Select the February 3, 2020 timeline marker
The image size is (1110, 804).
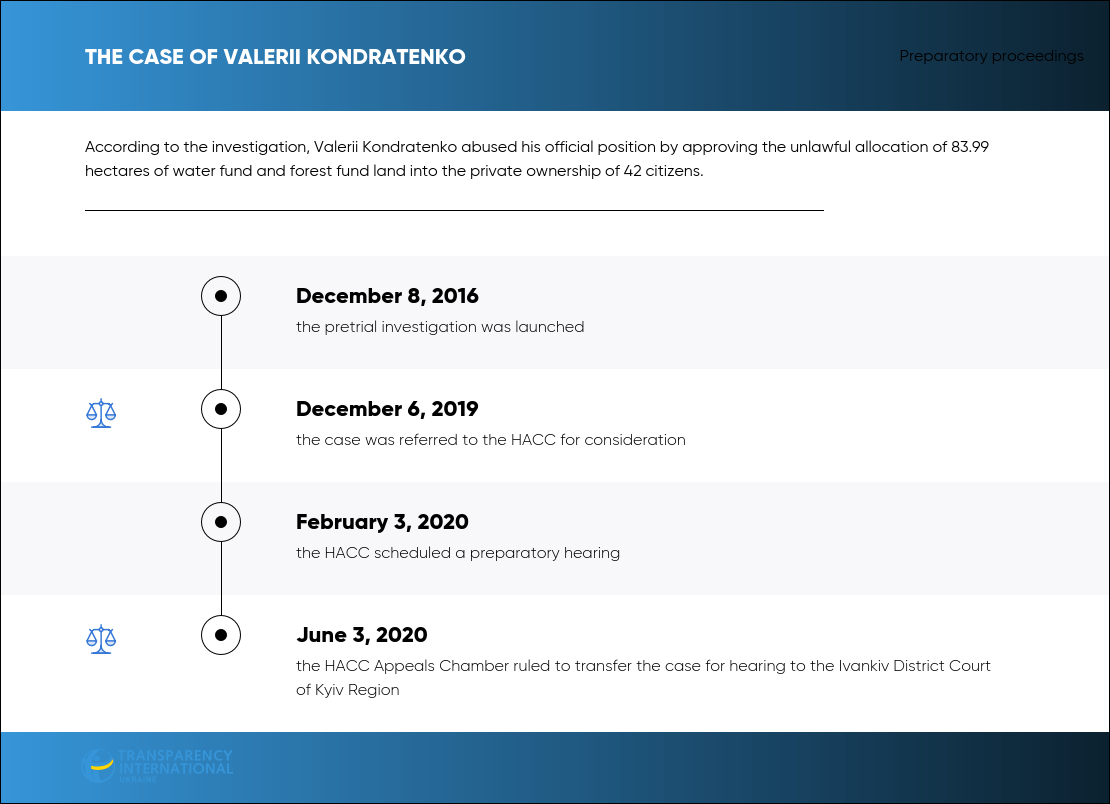221,522
